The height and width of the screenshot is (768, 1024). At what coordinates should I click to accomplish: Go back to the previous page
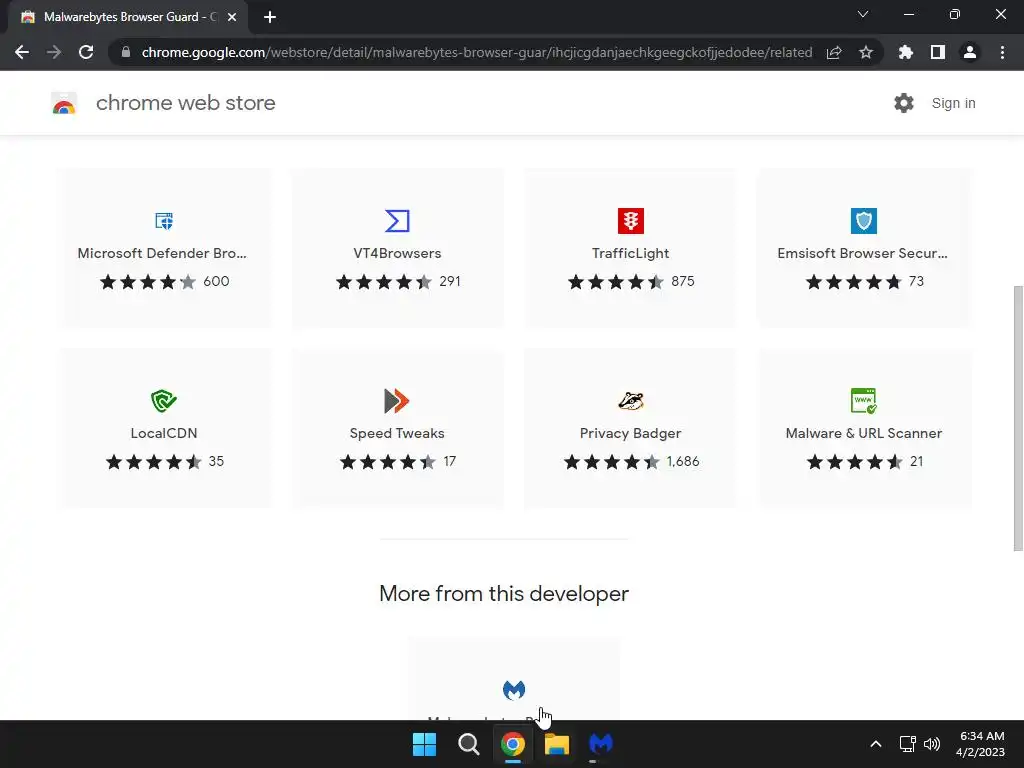[22, 52]
